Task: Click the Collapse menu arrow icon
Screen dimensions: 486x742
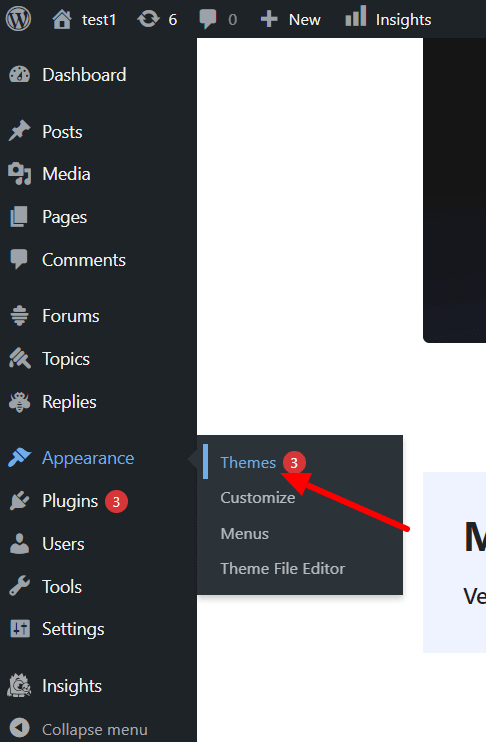Action: (19, 729)
